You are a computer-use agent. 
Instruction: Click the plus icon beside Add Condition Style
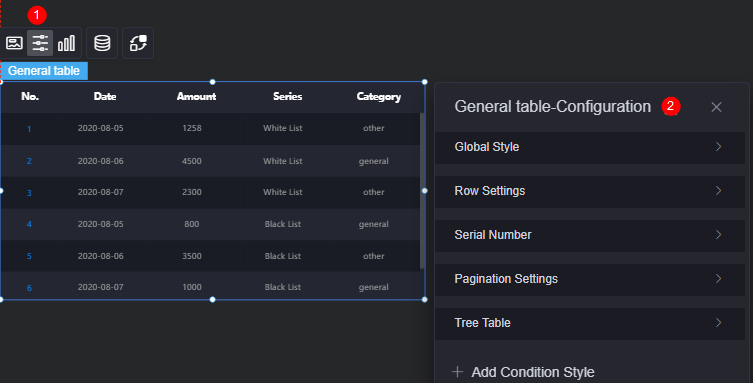[x=458, y=371]
